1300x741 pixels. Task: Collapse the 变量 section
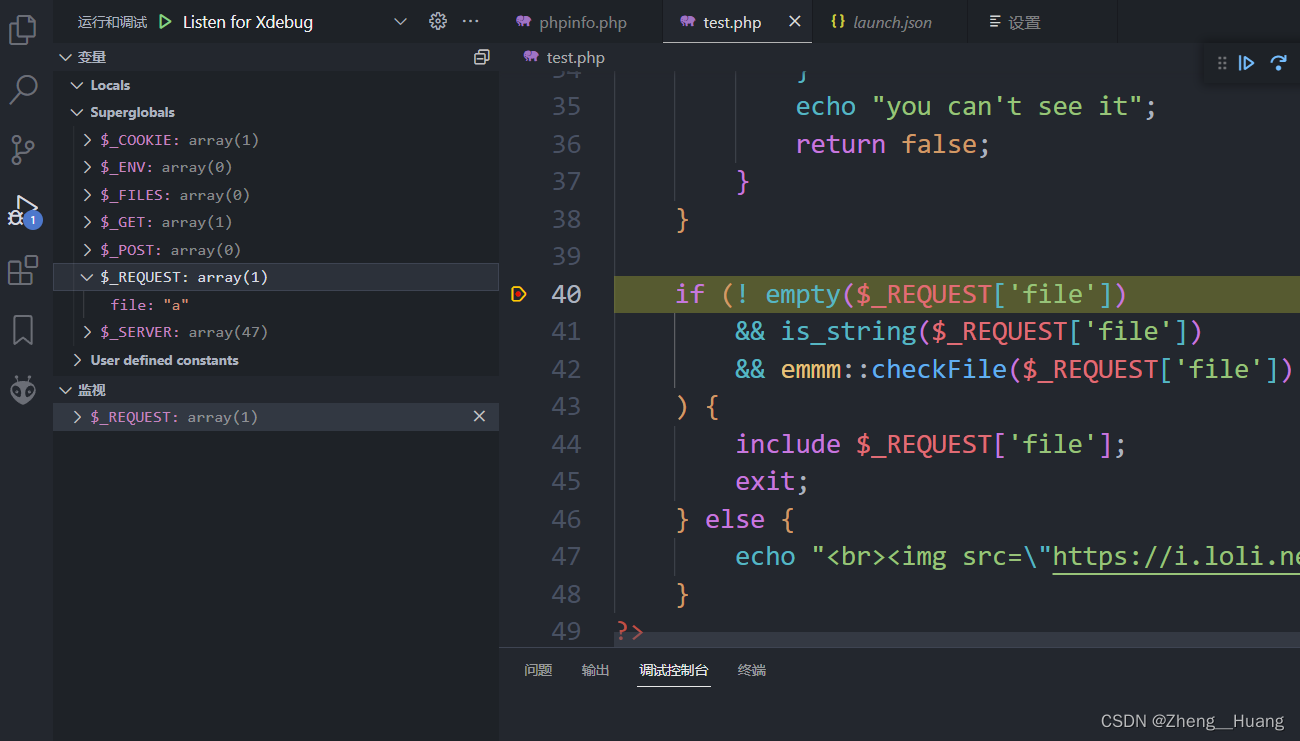point(66,57)
